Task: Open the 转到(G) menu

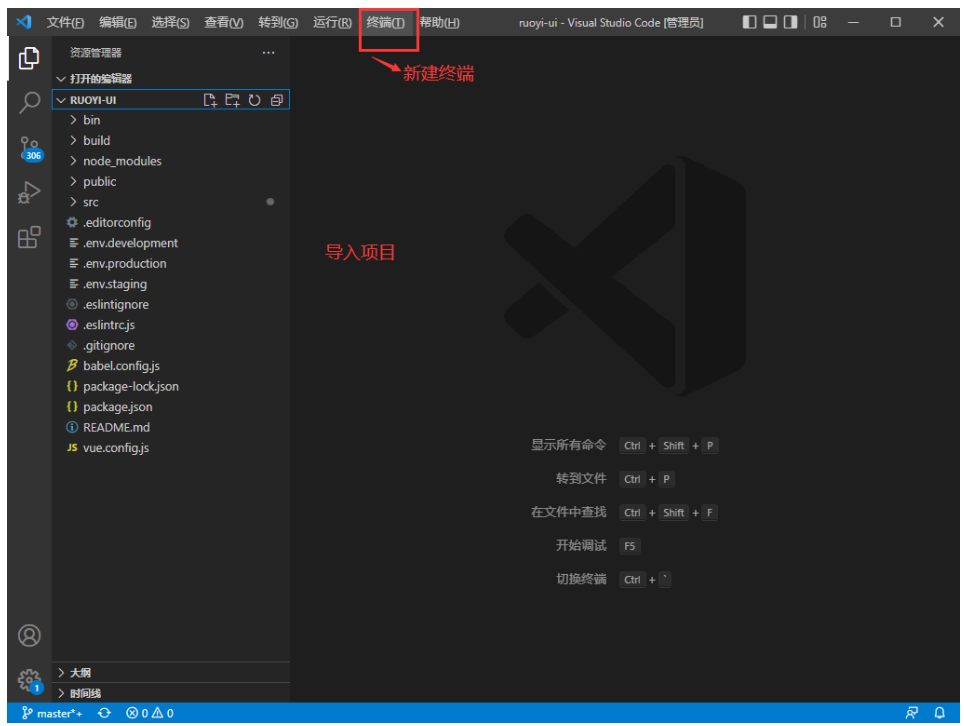Action: [278, 23]
